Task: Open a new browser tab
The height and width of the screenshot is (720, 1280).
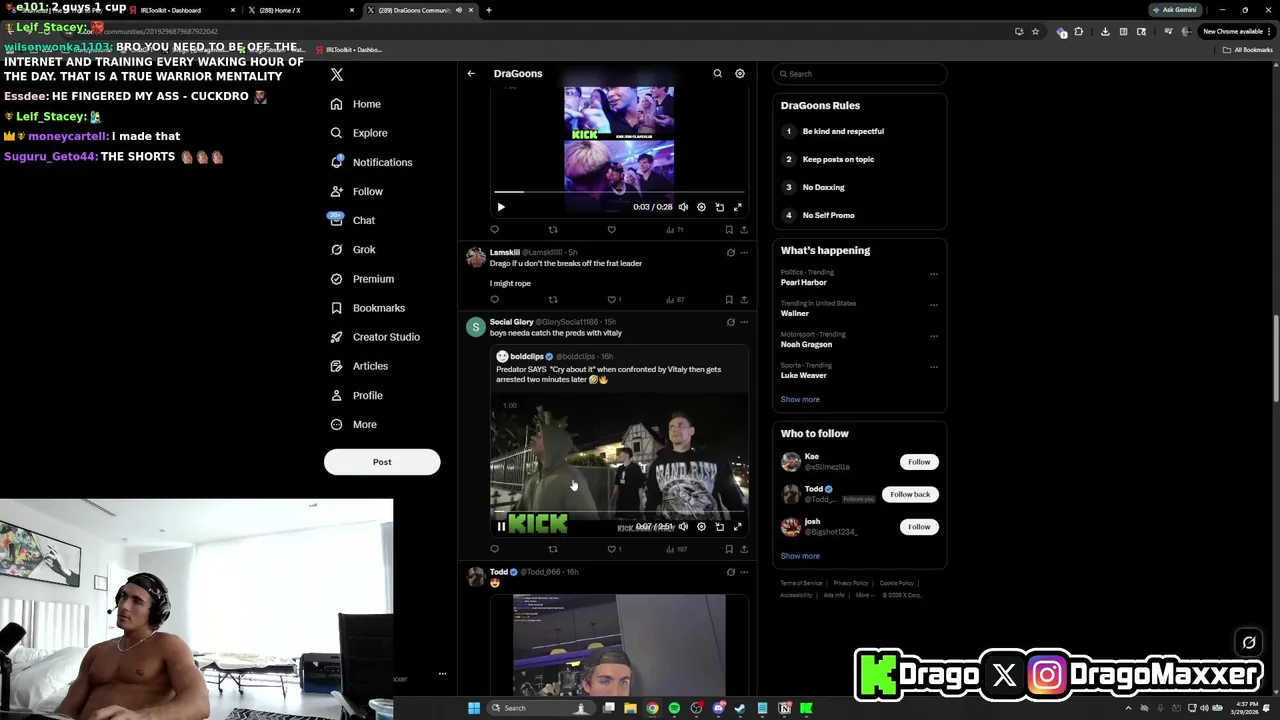Action: pos(488,10)
